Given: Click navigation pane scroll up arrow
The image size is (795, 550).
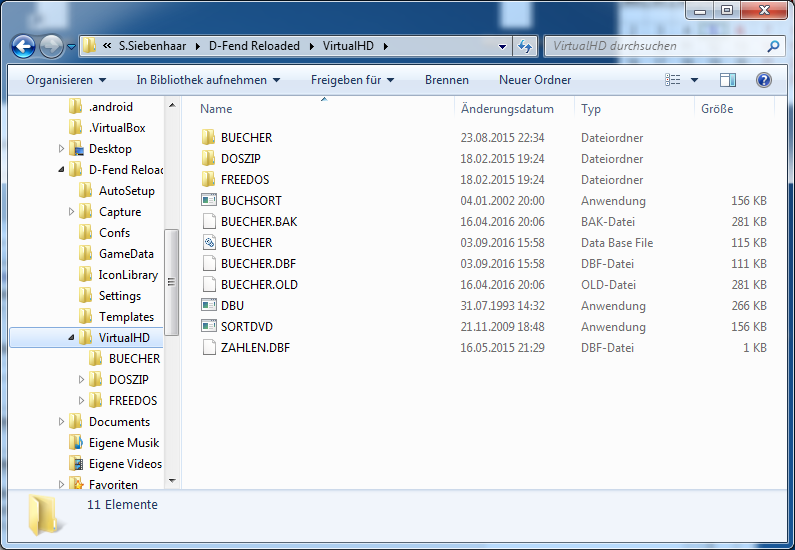Looking at the screenshot, I should point(172,105).
